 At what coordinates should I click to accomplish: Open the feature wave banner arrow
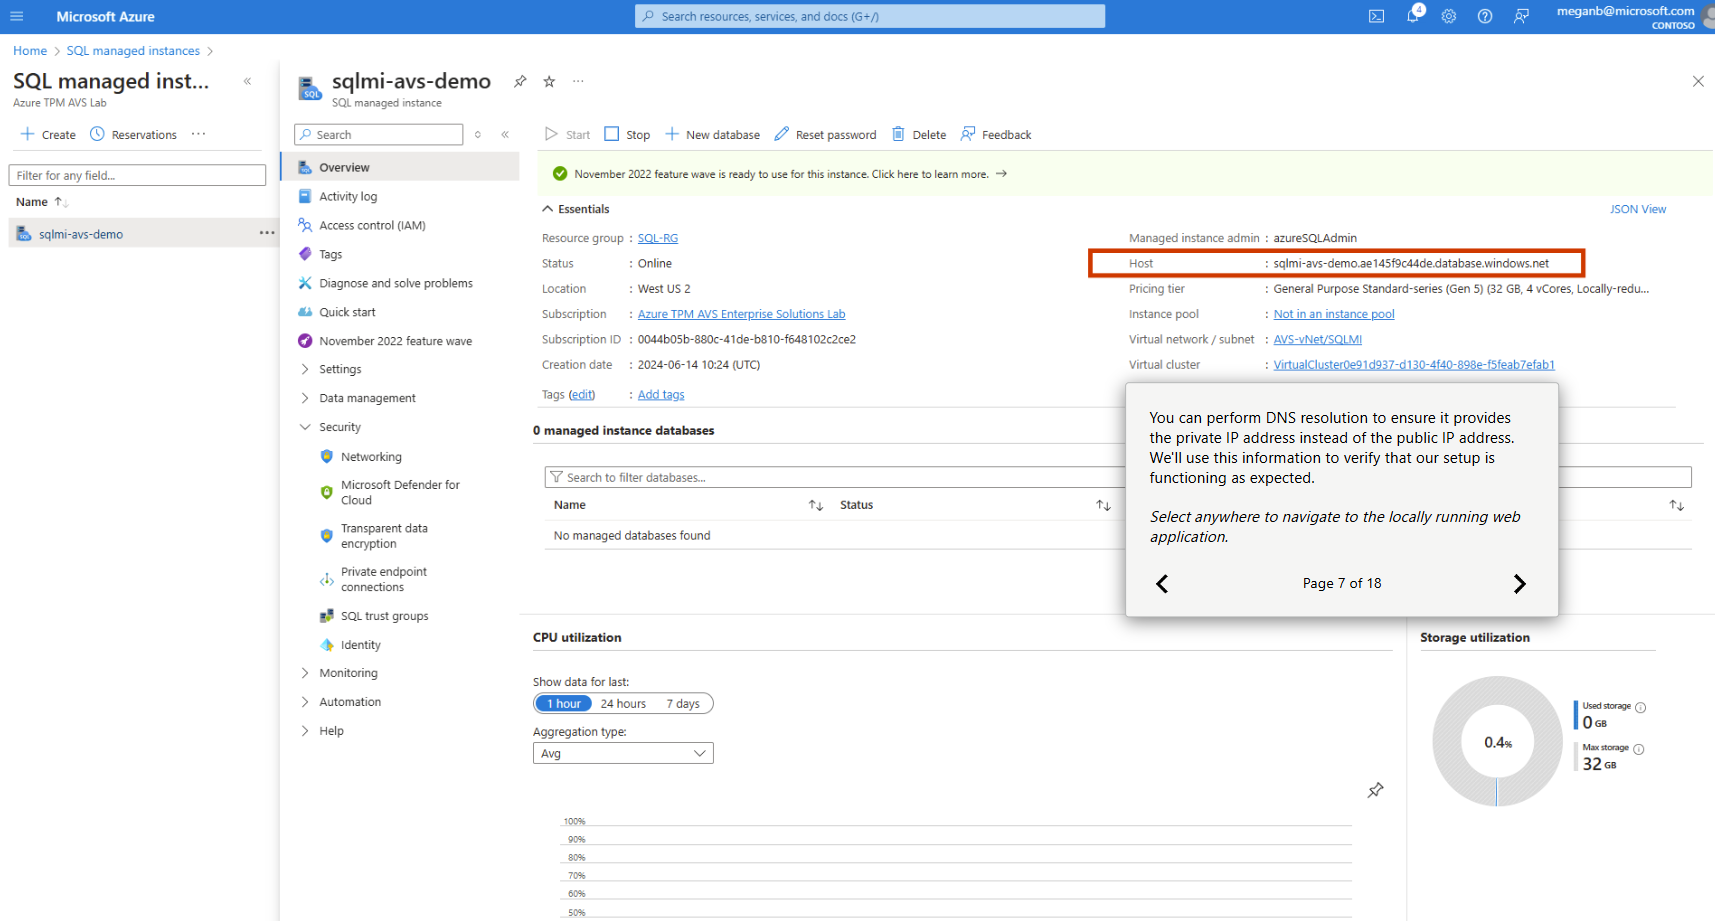point(1001,174)
